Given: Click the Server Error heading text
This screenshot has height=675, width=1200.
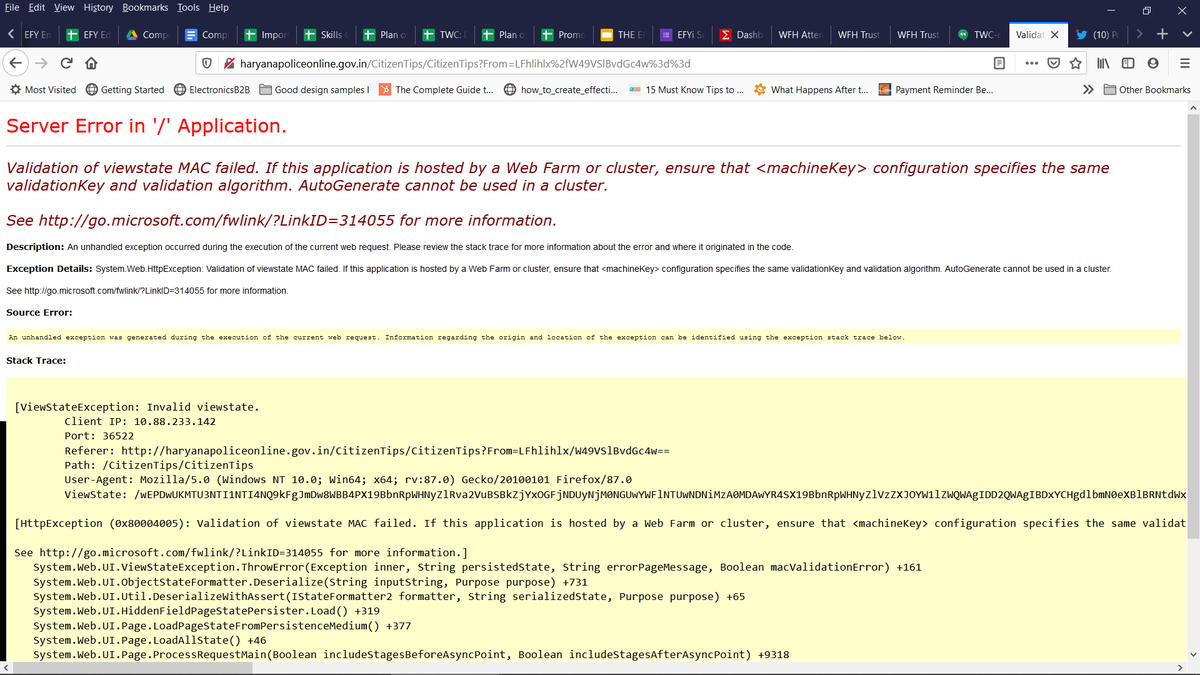Looking at the screenshot, I should pyautogui.click(x=146, y=126).
